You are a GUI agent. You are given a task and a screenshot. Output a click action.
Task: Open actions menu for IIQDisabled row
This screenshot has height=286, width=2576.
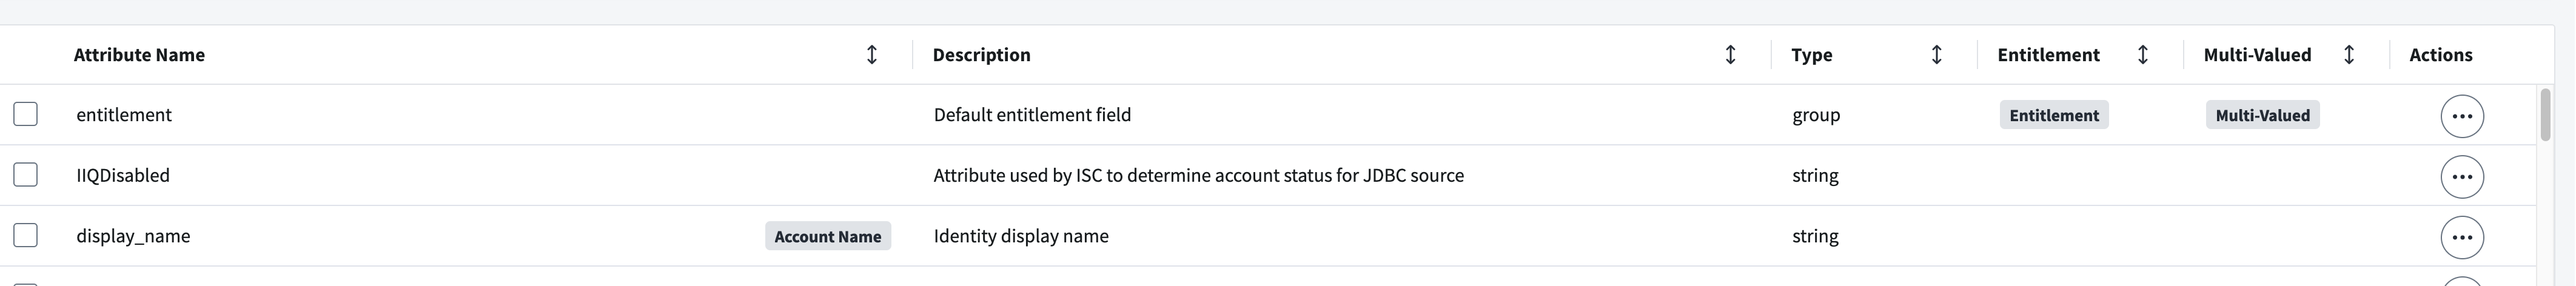click(2462, 177)
